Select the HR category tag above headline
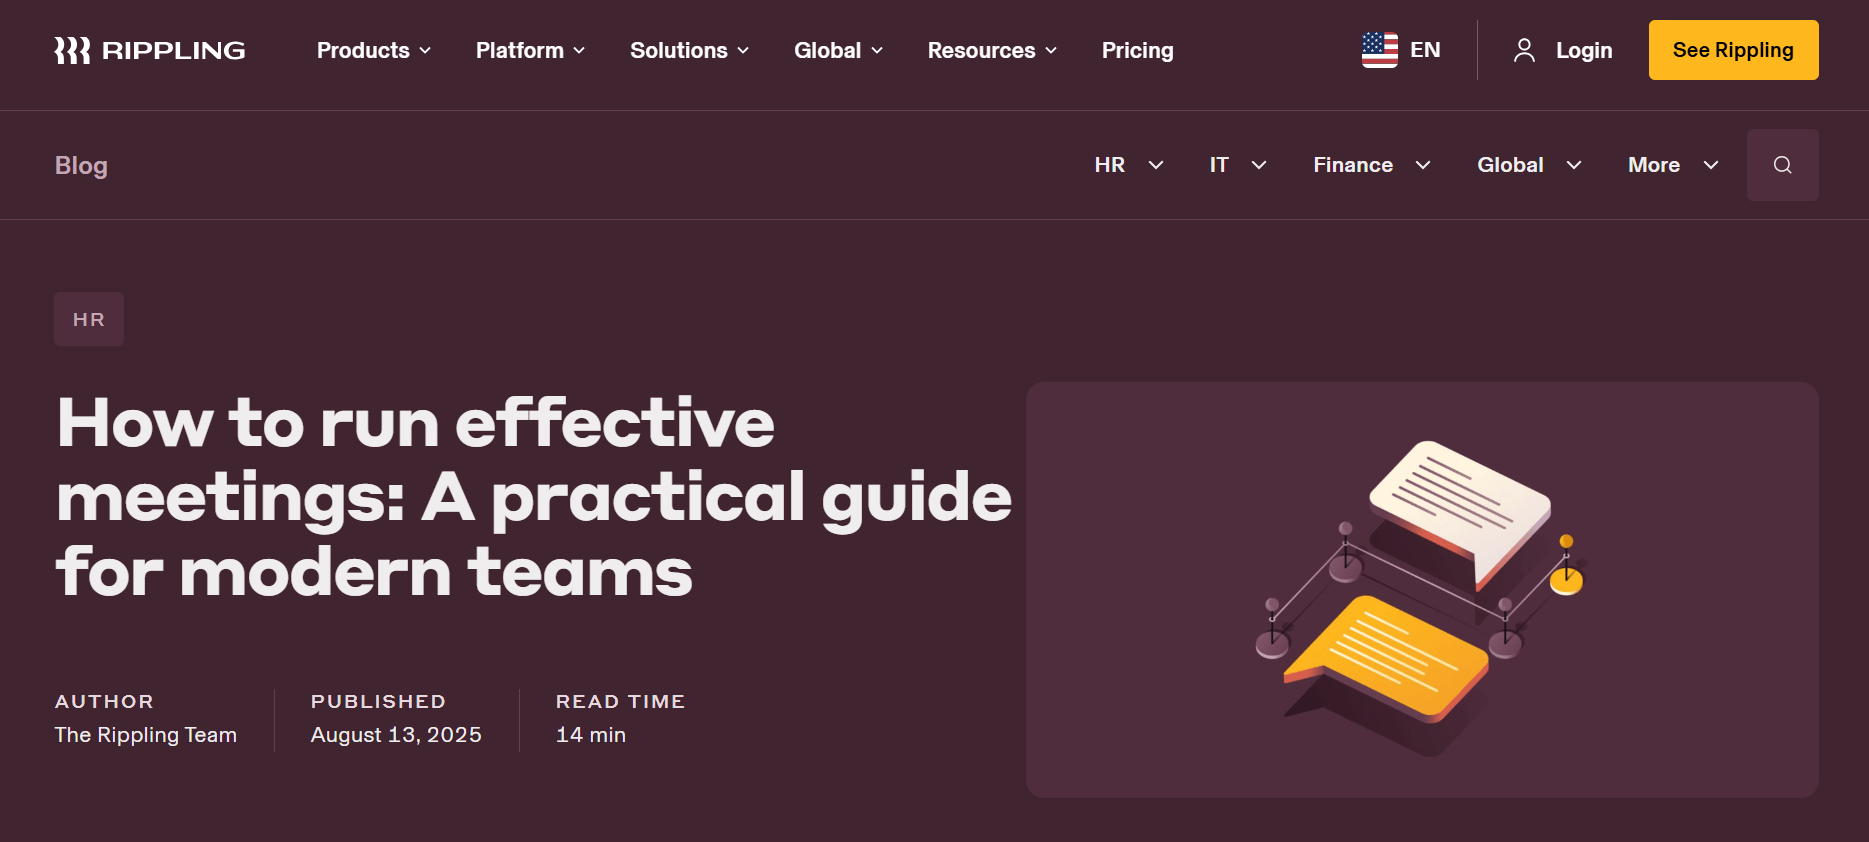The image size is (1869, 842). (89, 320)
